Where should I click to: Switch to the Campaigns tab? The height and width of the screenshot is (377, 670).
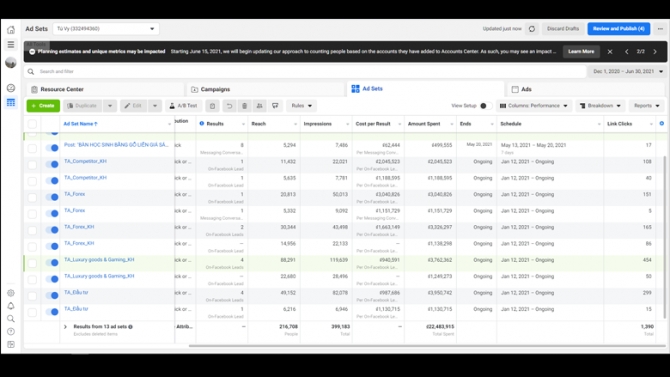[x=265, y=89]
